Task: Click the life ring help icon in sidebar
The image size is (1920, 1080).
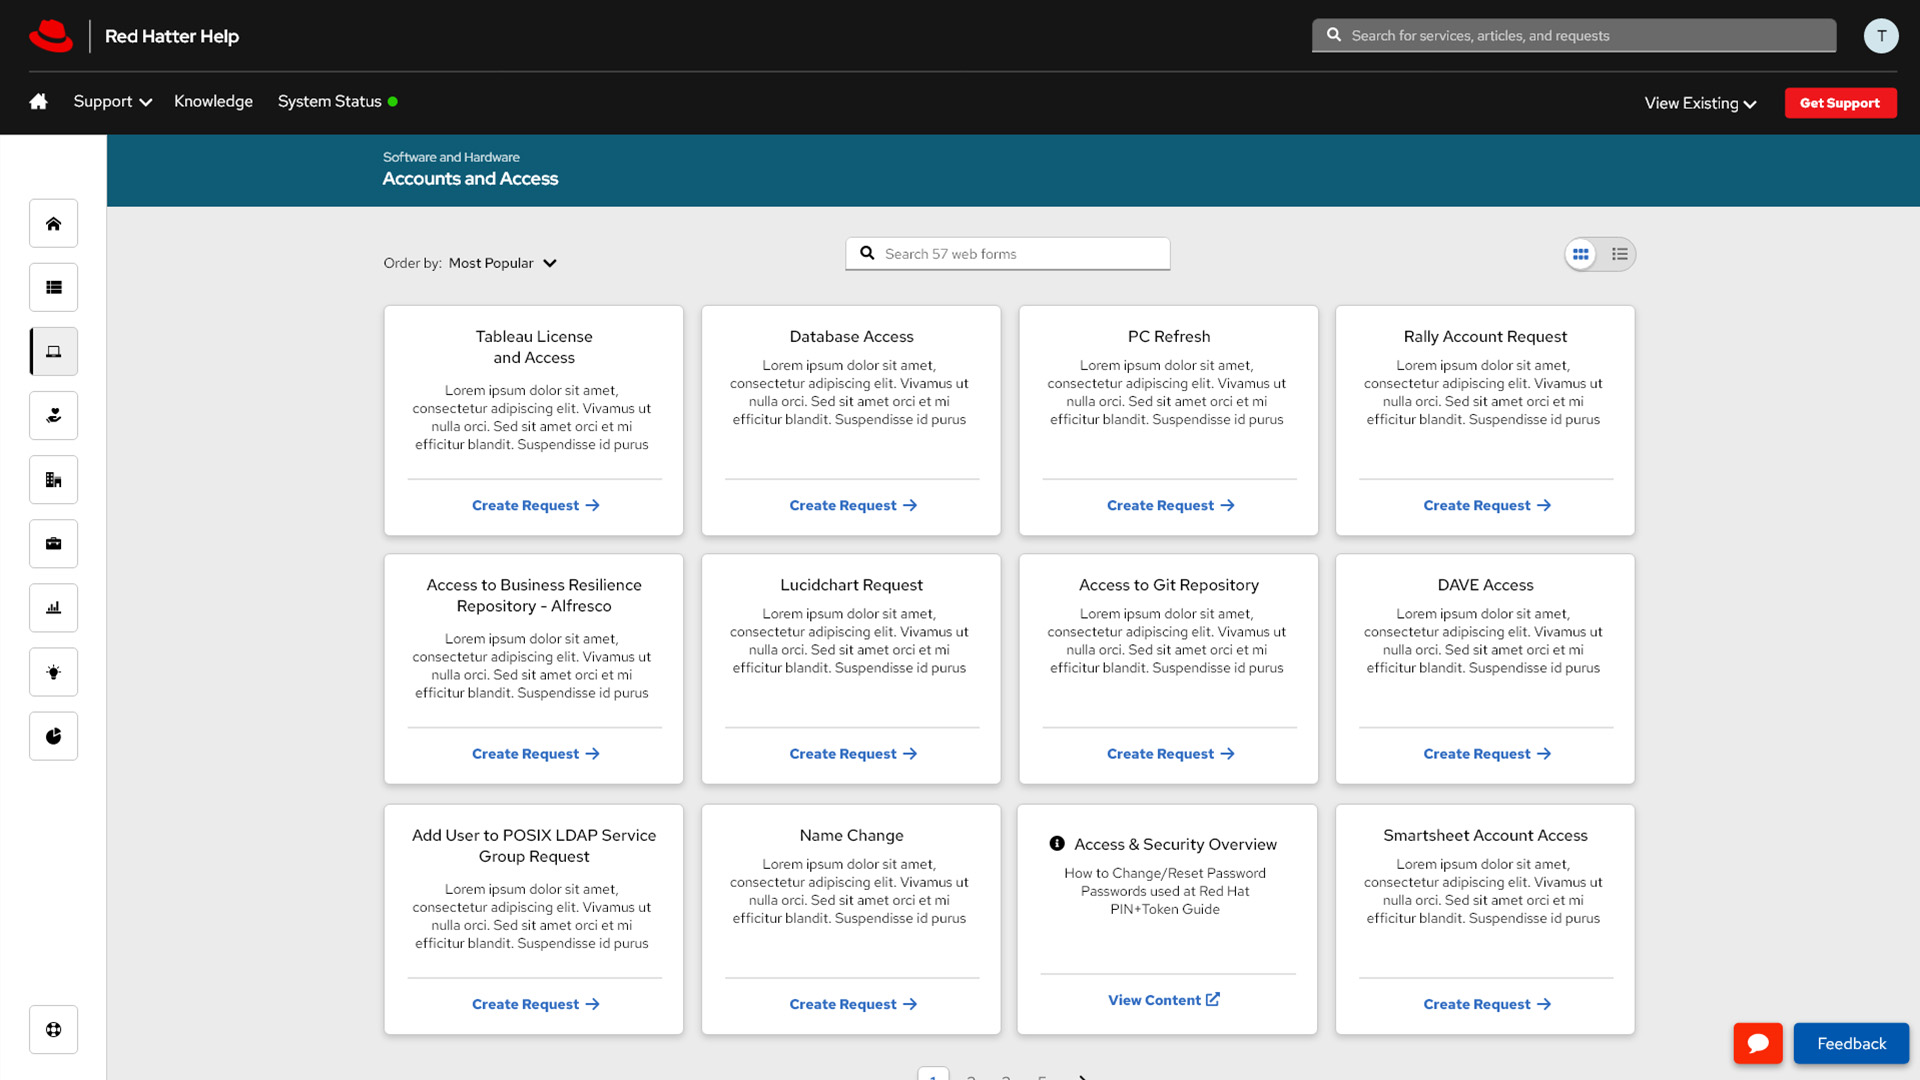Action: pyautogui.click(x=54, y=1030)
